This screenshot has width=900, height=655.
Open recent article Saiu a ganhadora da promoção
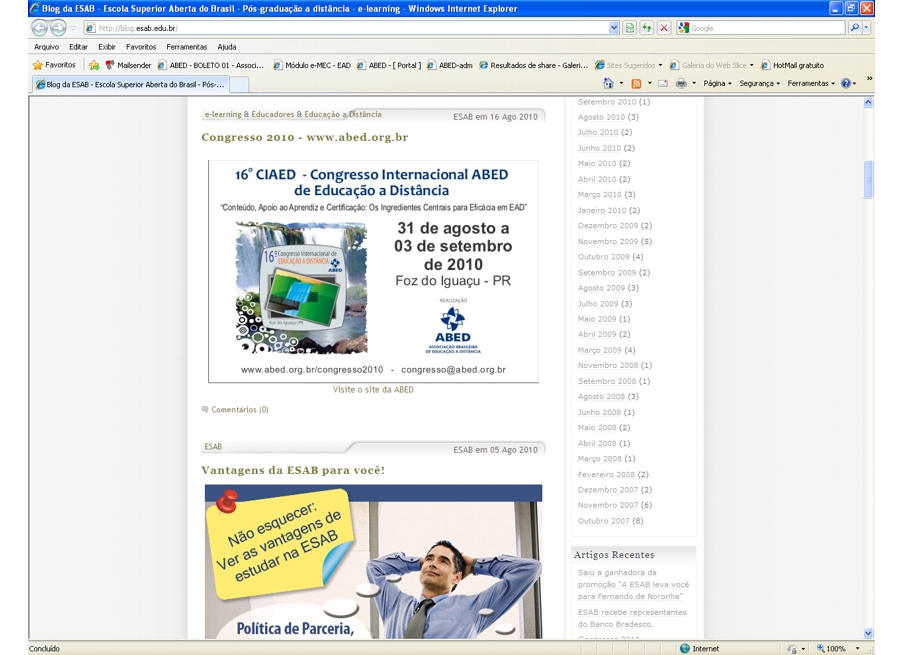[633, 584]
